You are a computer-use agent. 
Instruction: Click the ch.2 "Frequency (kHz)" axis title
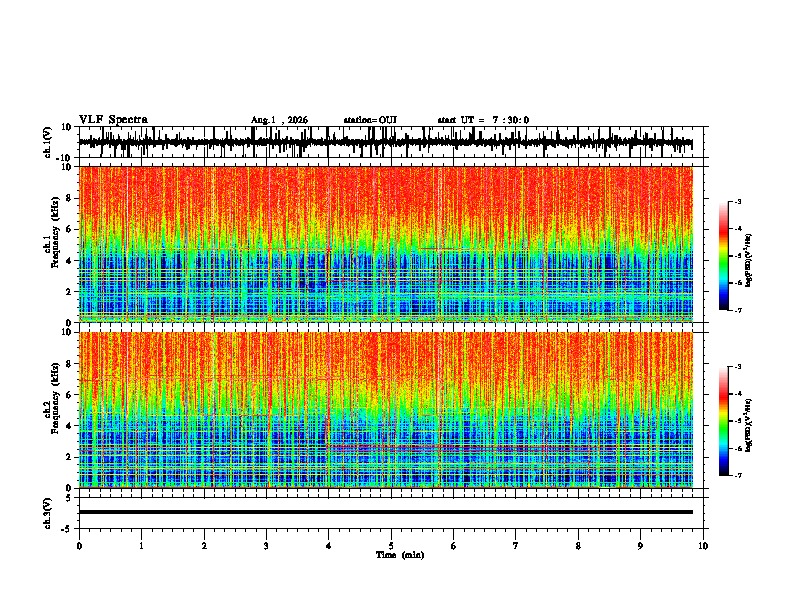click(56, 398)
